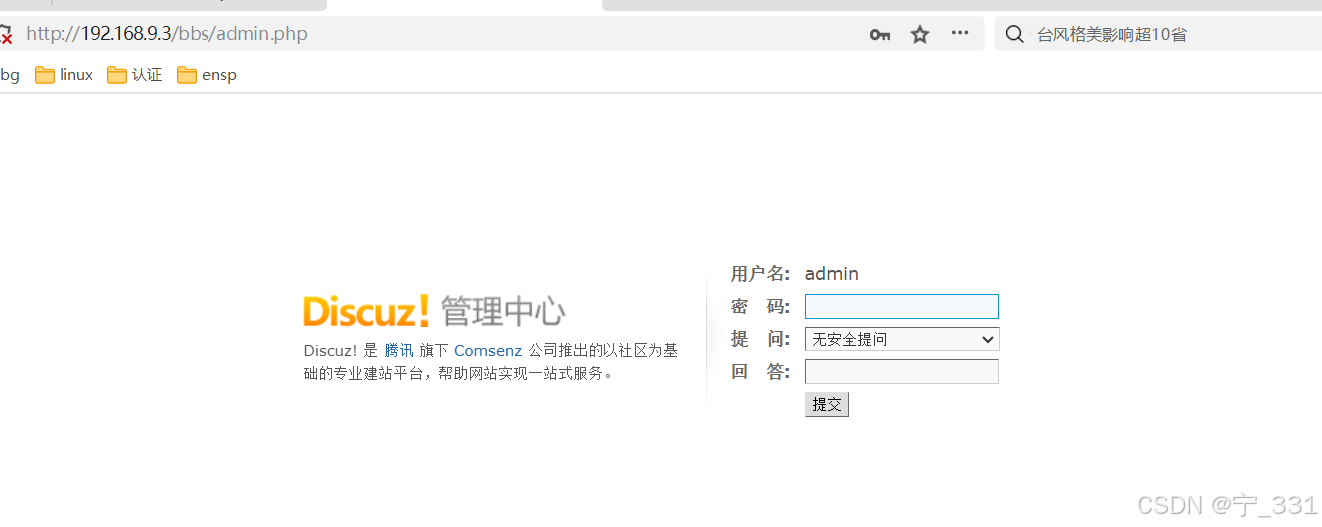Click the 回答 answer field
This screenshot has width=1322, height=527.
tap(902, 372)
